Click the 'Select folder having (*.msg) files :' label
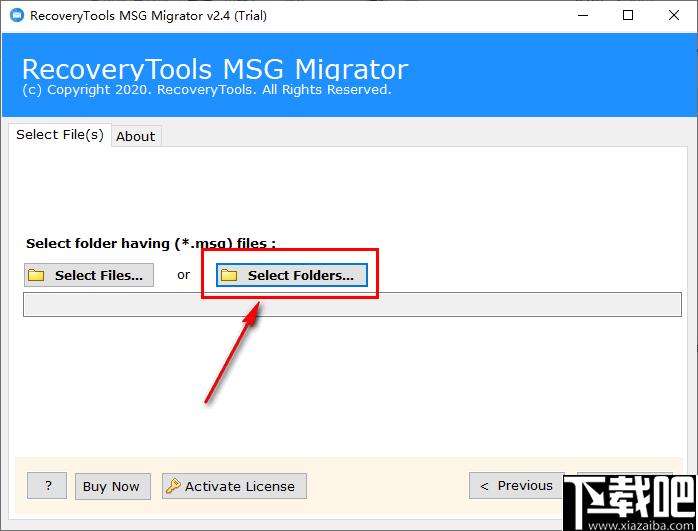Screen dimensions: 698x531 (x=151, y=243)
